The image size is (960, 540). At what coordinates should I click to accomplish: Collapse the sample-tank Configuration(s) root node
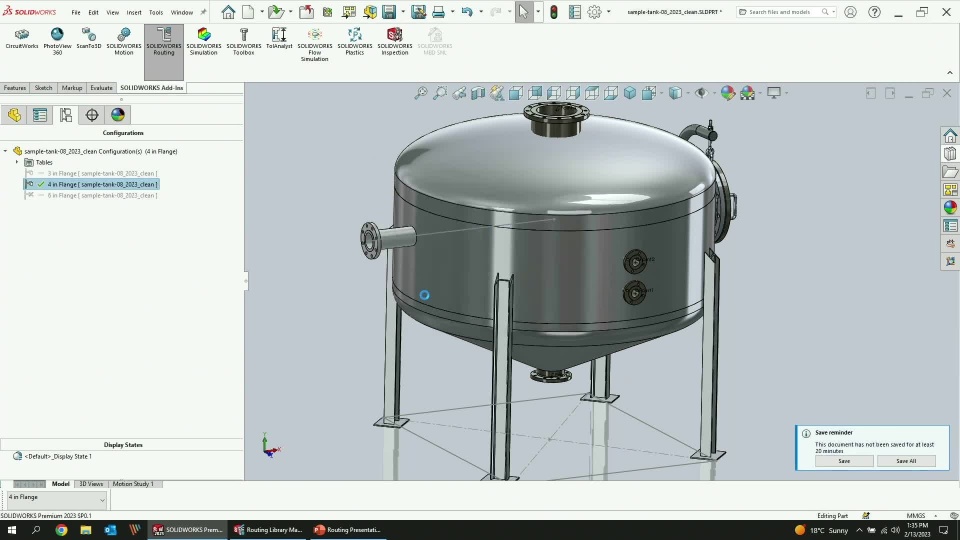tap(6, 151)
